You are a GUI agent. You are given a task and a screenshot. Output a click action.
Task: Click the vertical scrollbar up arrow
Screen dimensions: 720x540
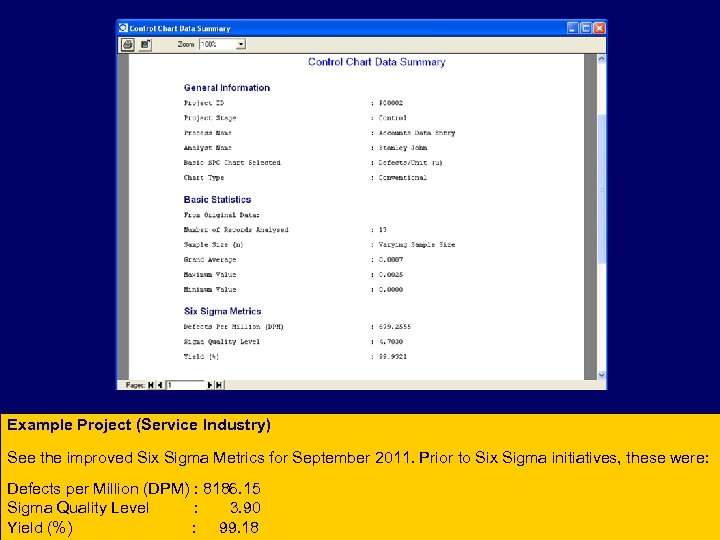click(602, 58)
